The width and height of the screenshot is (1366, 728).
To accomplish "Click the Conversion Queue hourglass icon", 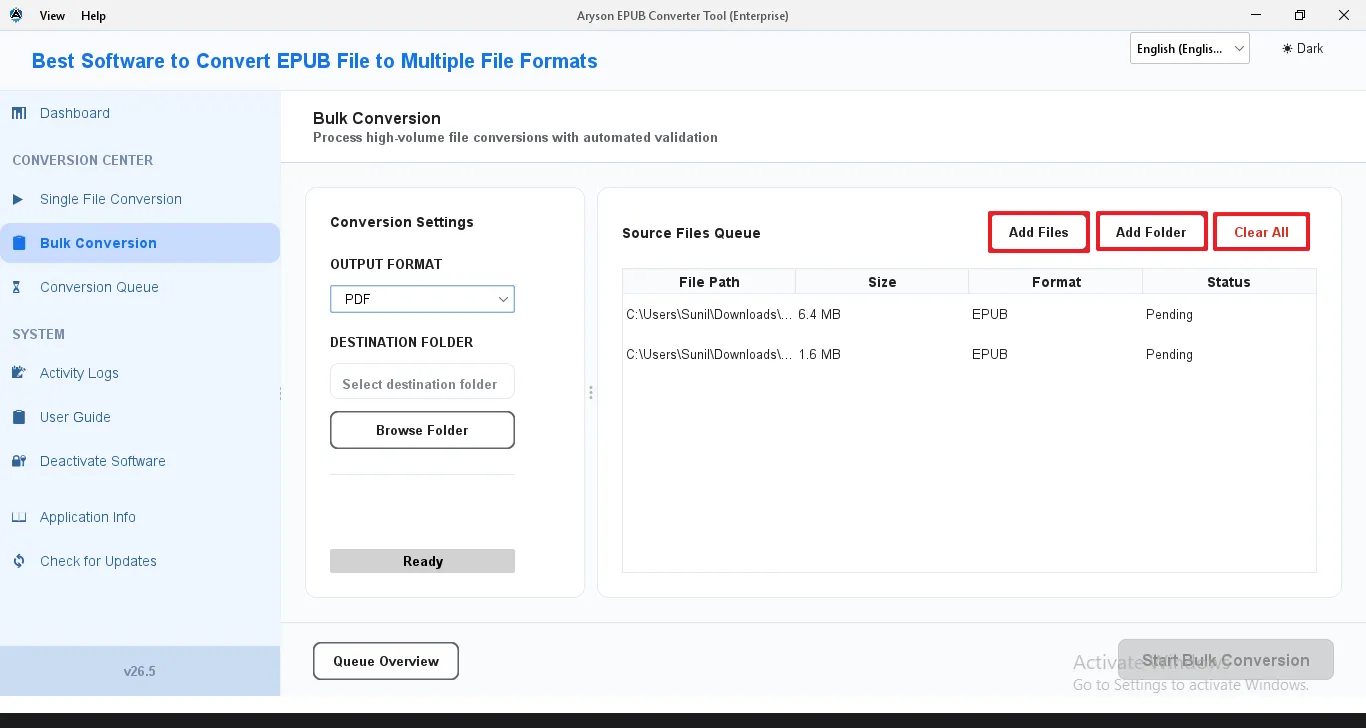I will pos(17,287).
